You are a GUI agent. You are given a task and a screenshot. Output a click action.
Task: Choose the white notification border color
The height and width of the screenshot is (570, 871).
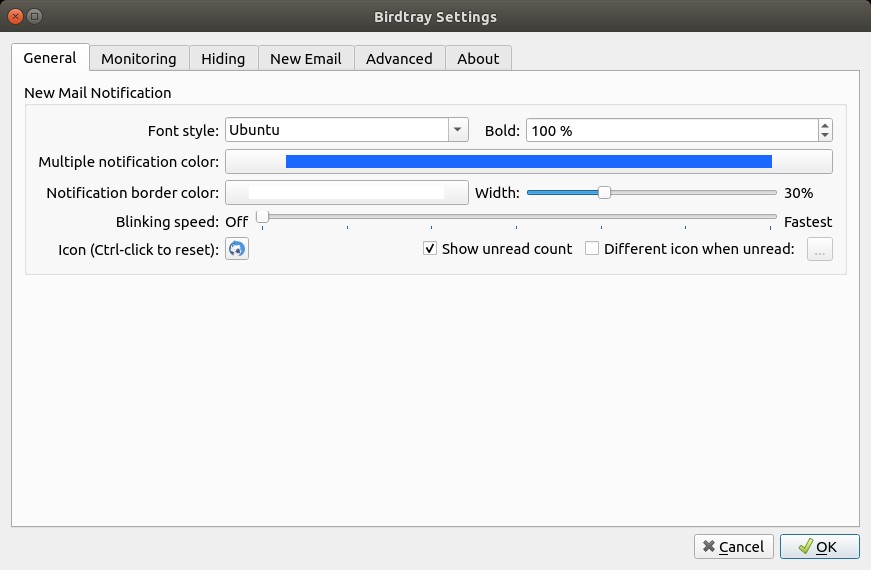(x=347, y=193)
